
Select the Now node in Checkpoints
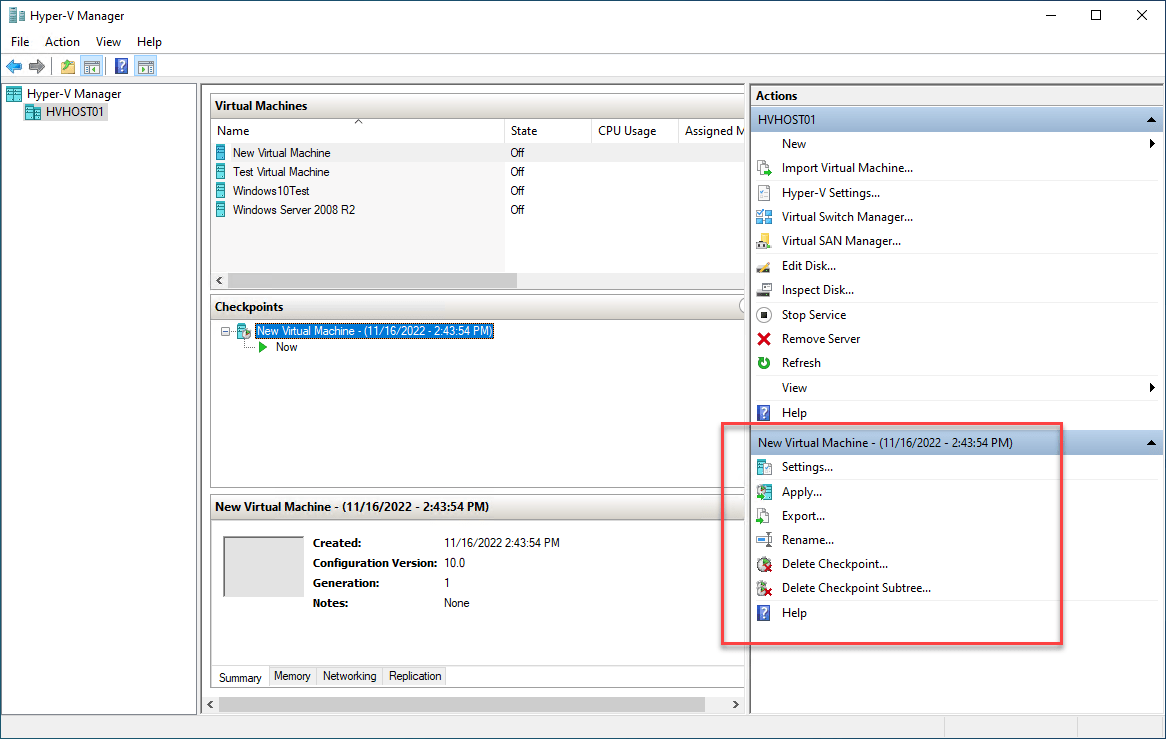click(x=286, y=347)
